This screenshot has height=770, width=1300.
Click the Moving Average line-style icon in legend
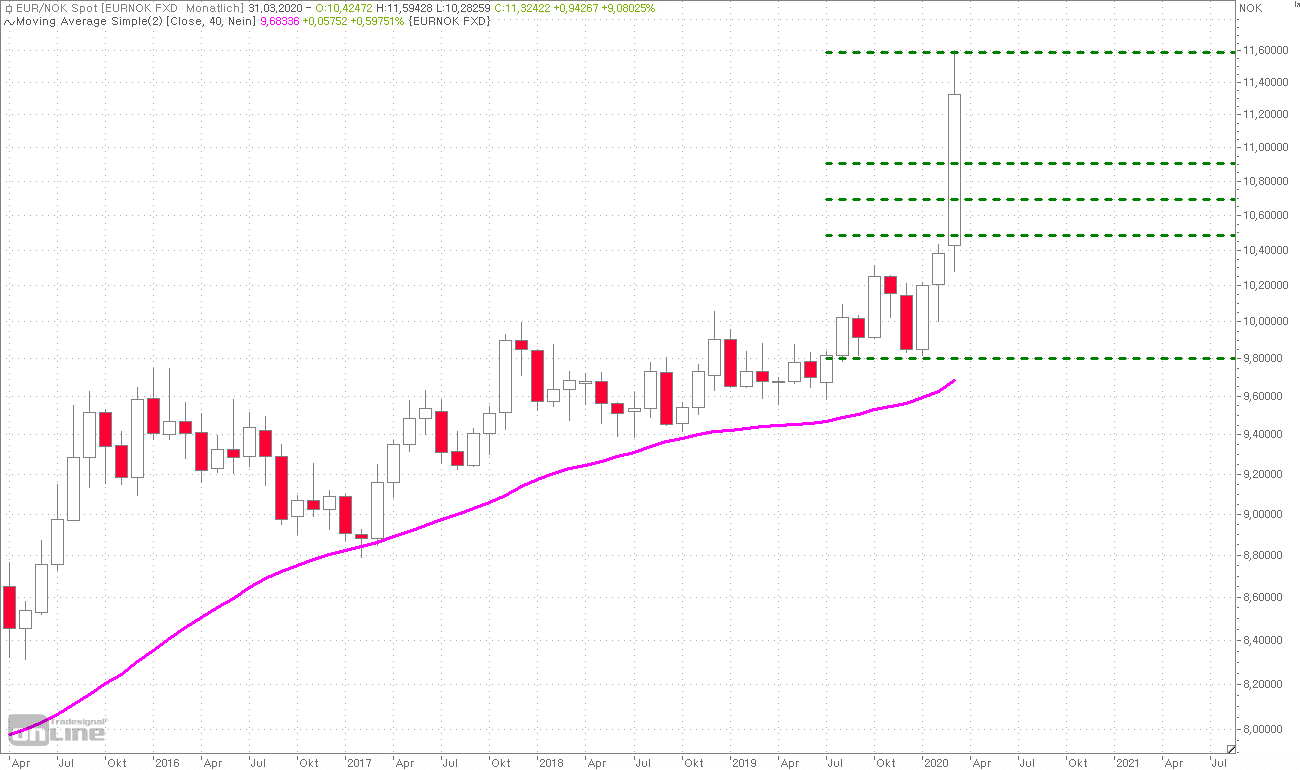[x=8, y=21]
